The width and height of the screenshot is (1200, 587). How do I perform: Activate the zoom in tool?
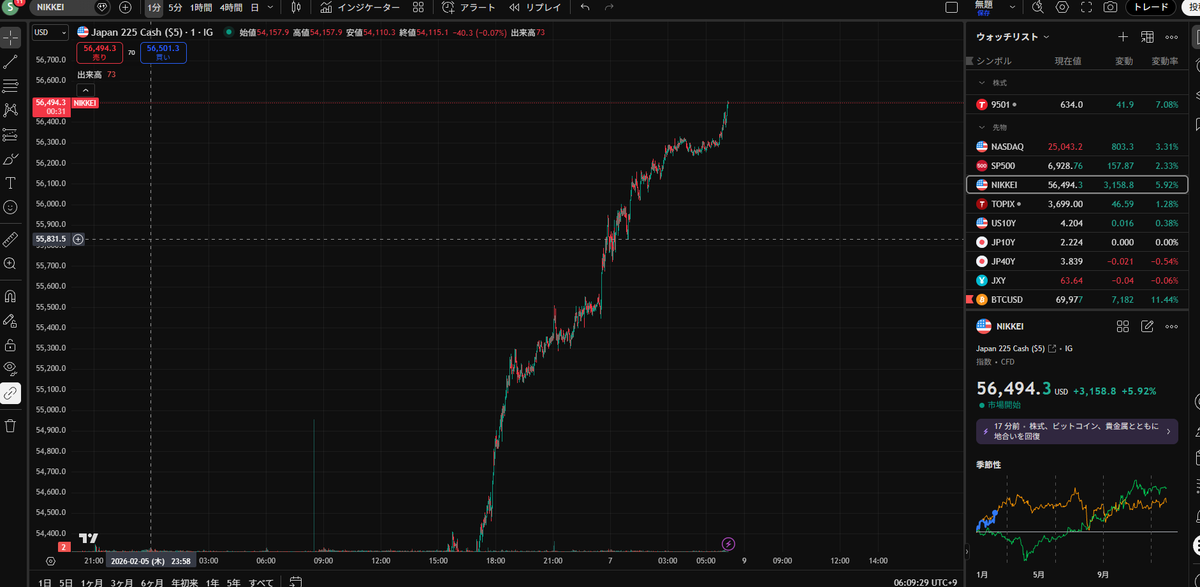[x=10, y=263]
